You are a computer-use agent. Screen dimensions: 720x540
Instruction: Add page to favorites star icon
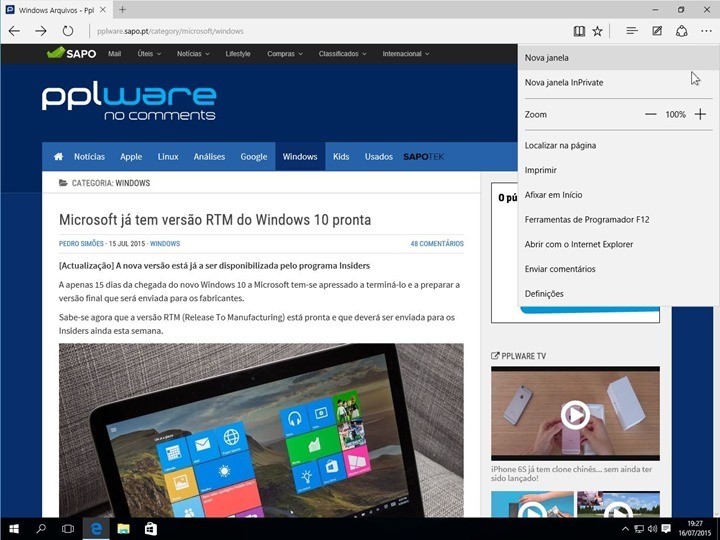click(597, 31)
